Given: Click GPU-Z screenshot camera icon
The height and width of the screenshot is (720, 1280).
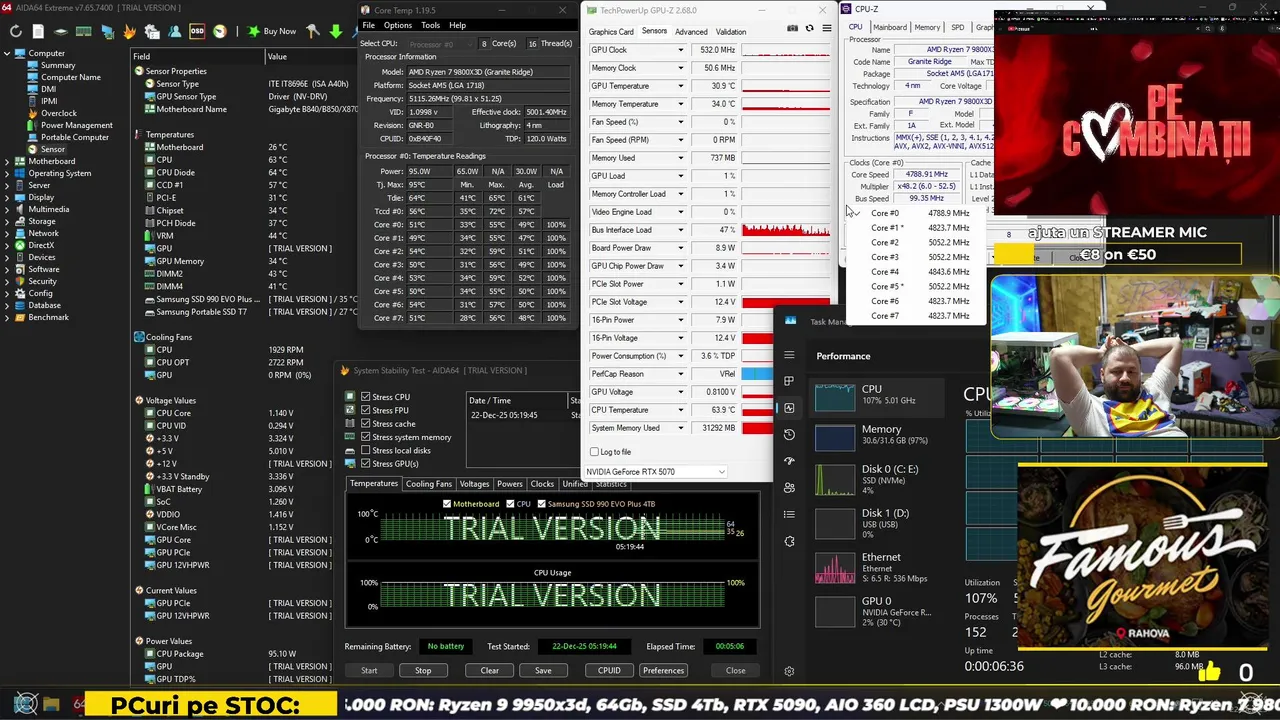Looking at the screenshot, I should tap(793, 29).
